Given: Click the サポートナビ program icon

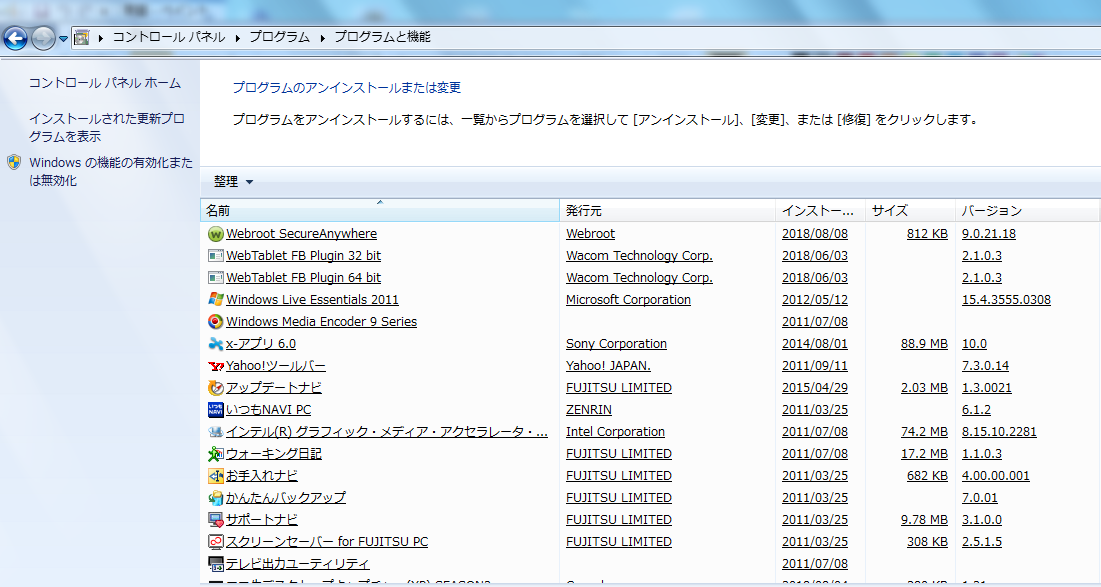Looking at the screenshot, I should pyautogui.click(x=216, y=520).
